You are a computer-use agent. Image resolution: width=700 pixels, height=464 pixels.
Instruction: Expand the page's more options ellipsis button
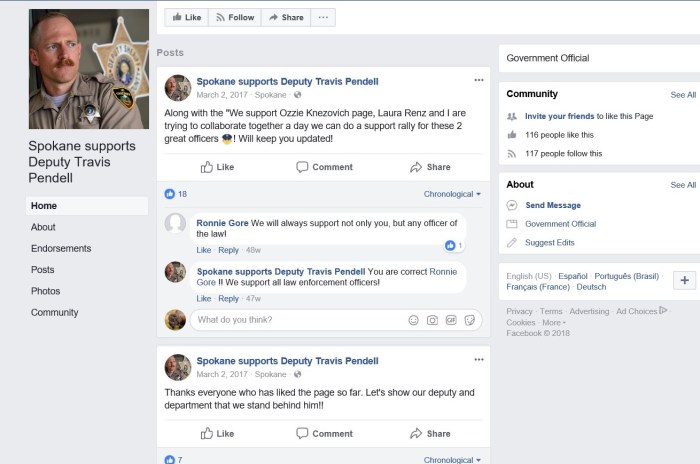(322, 17)
